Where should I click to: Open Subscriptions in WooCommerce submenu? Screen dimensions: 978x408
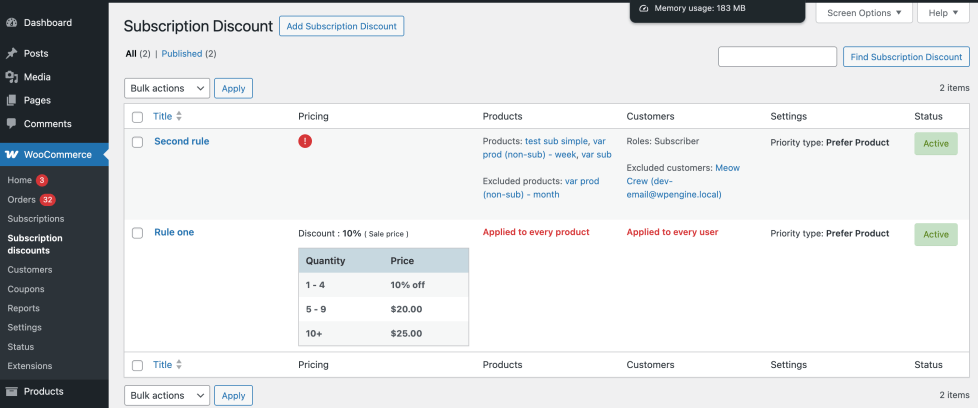(36, 219)
